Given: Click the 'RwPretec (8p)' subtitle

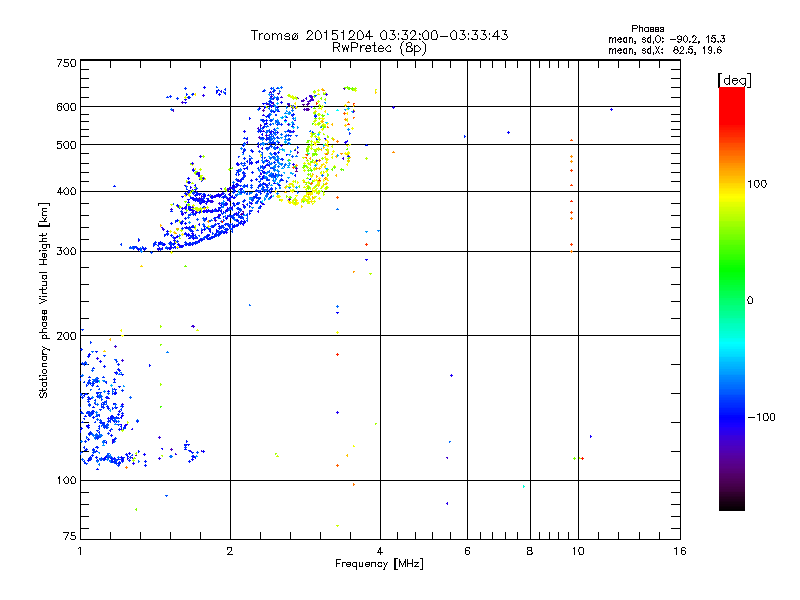Looking at the screenshot, I should click(x=379, y=48).
